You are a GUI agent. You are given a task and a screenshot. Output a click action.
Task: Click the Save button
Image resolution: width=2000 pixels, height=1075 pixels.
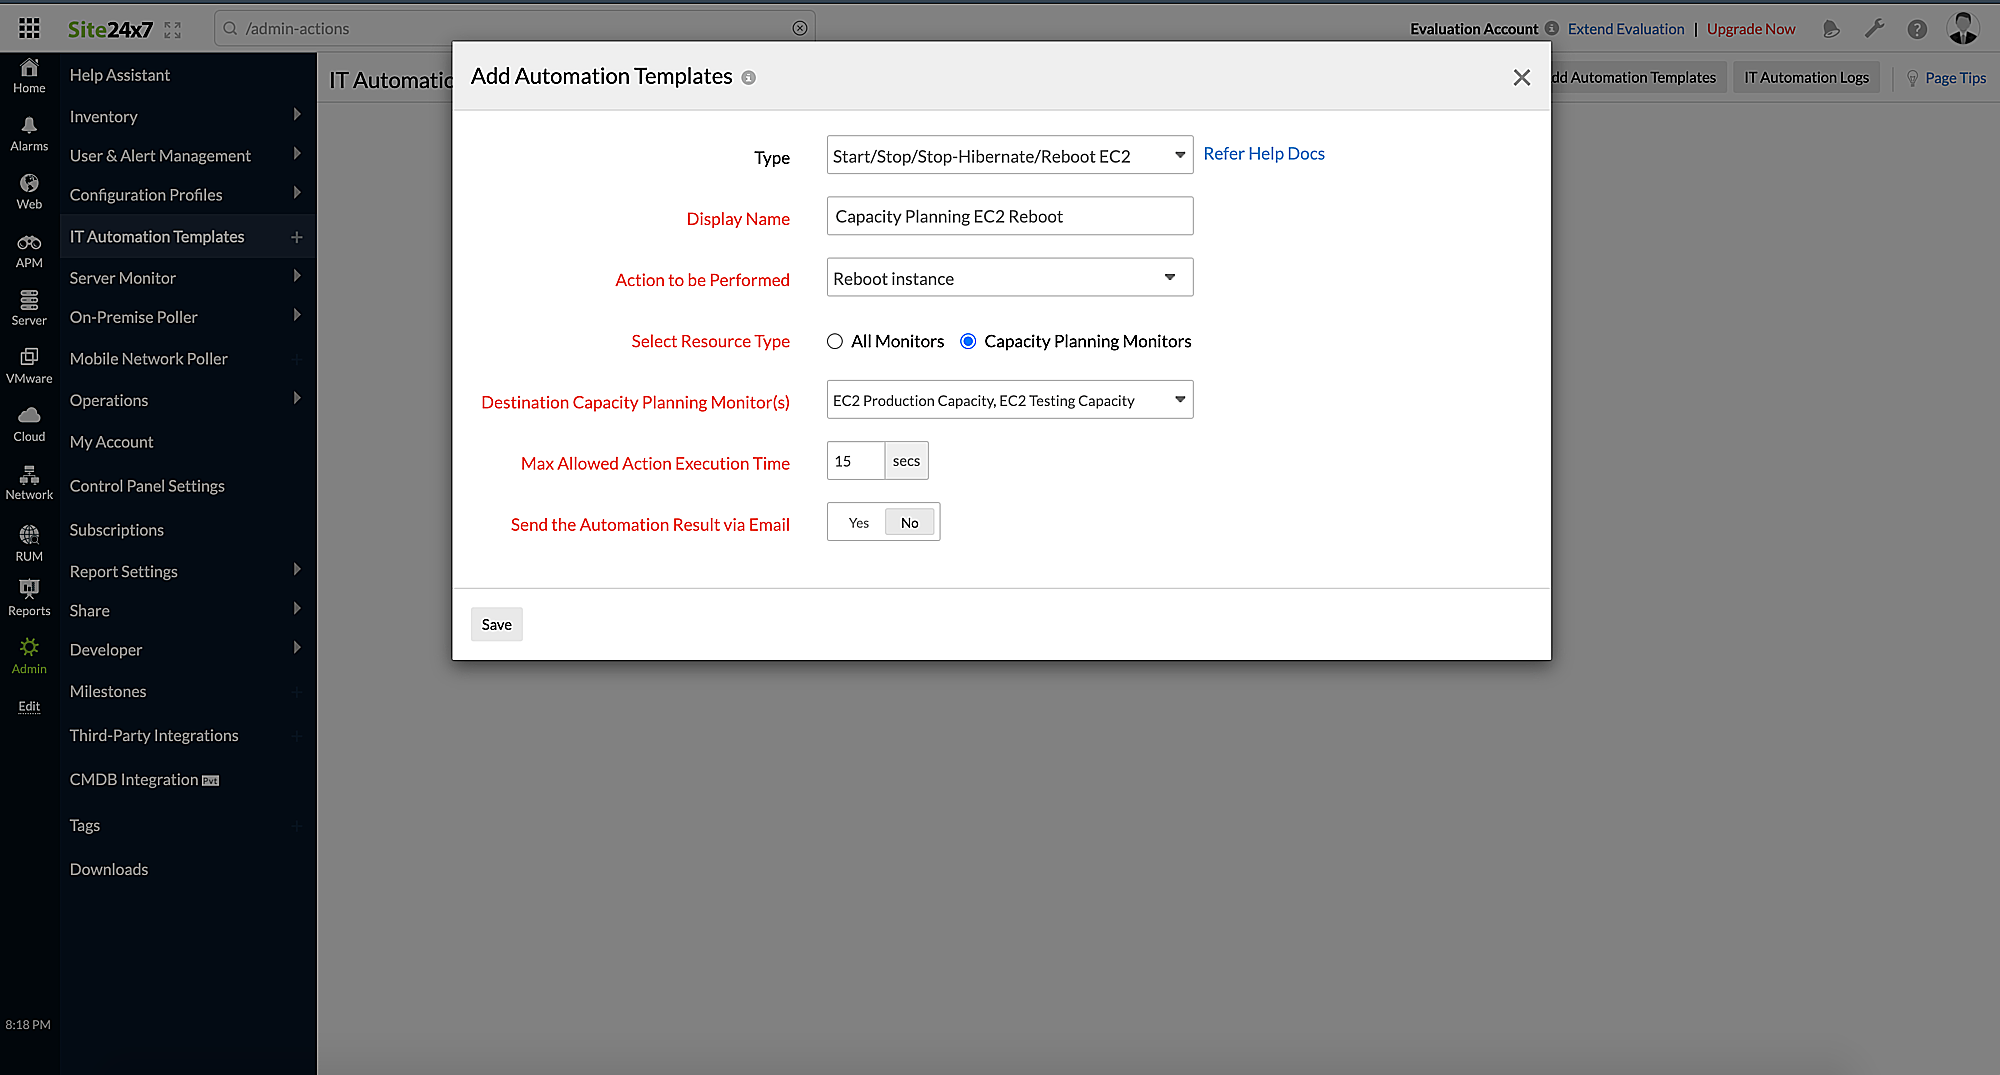coord(496,623)
